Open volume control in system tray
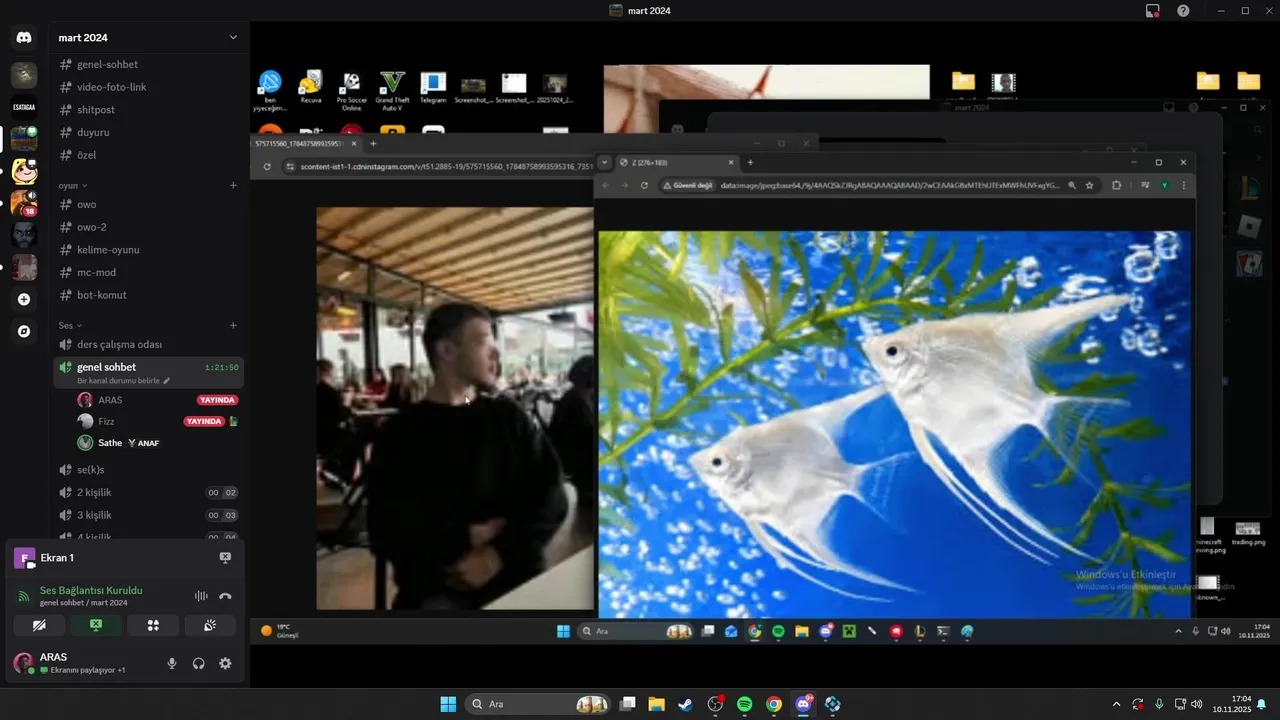Image resolution: width=1280 pixels, height=720 pixels. [1197, 704]
